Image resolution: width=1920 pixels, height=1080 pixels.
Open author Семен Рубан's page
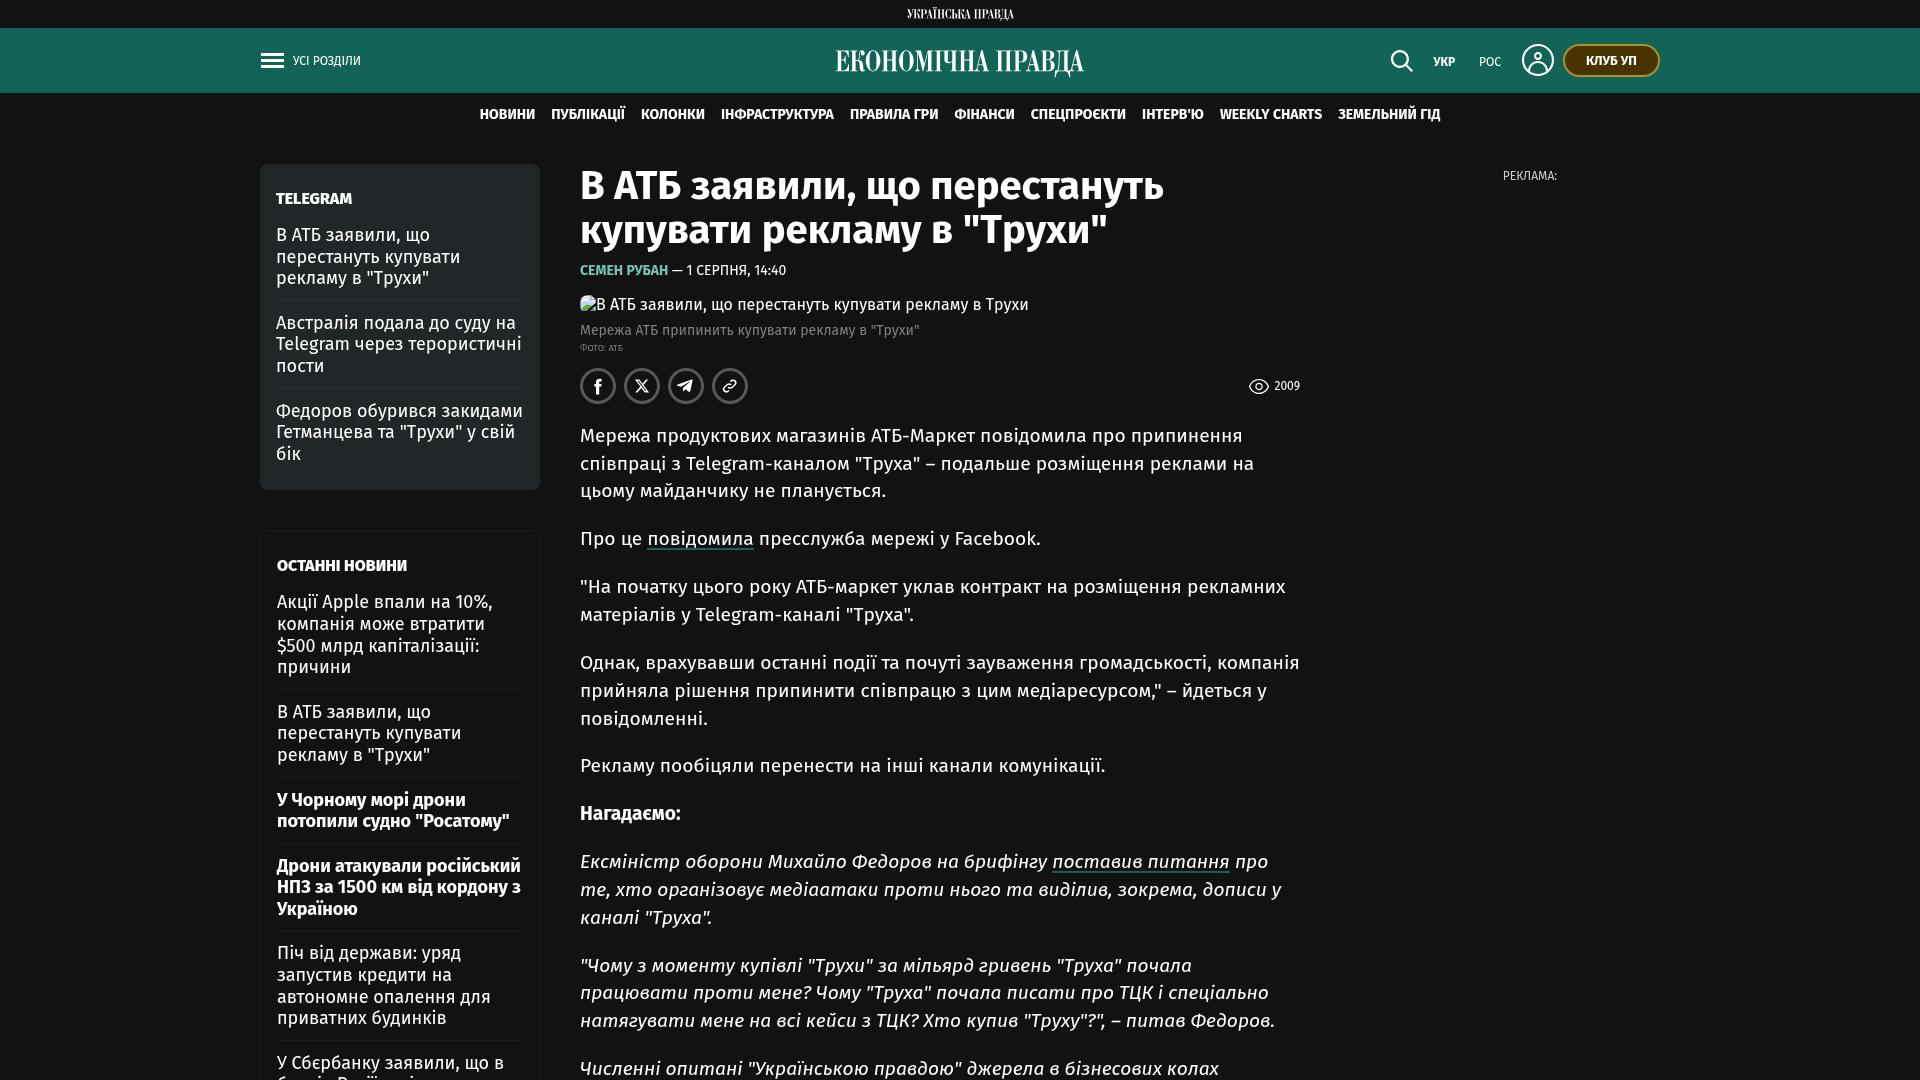click(624, 271)
